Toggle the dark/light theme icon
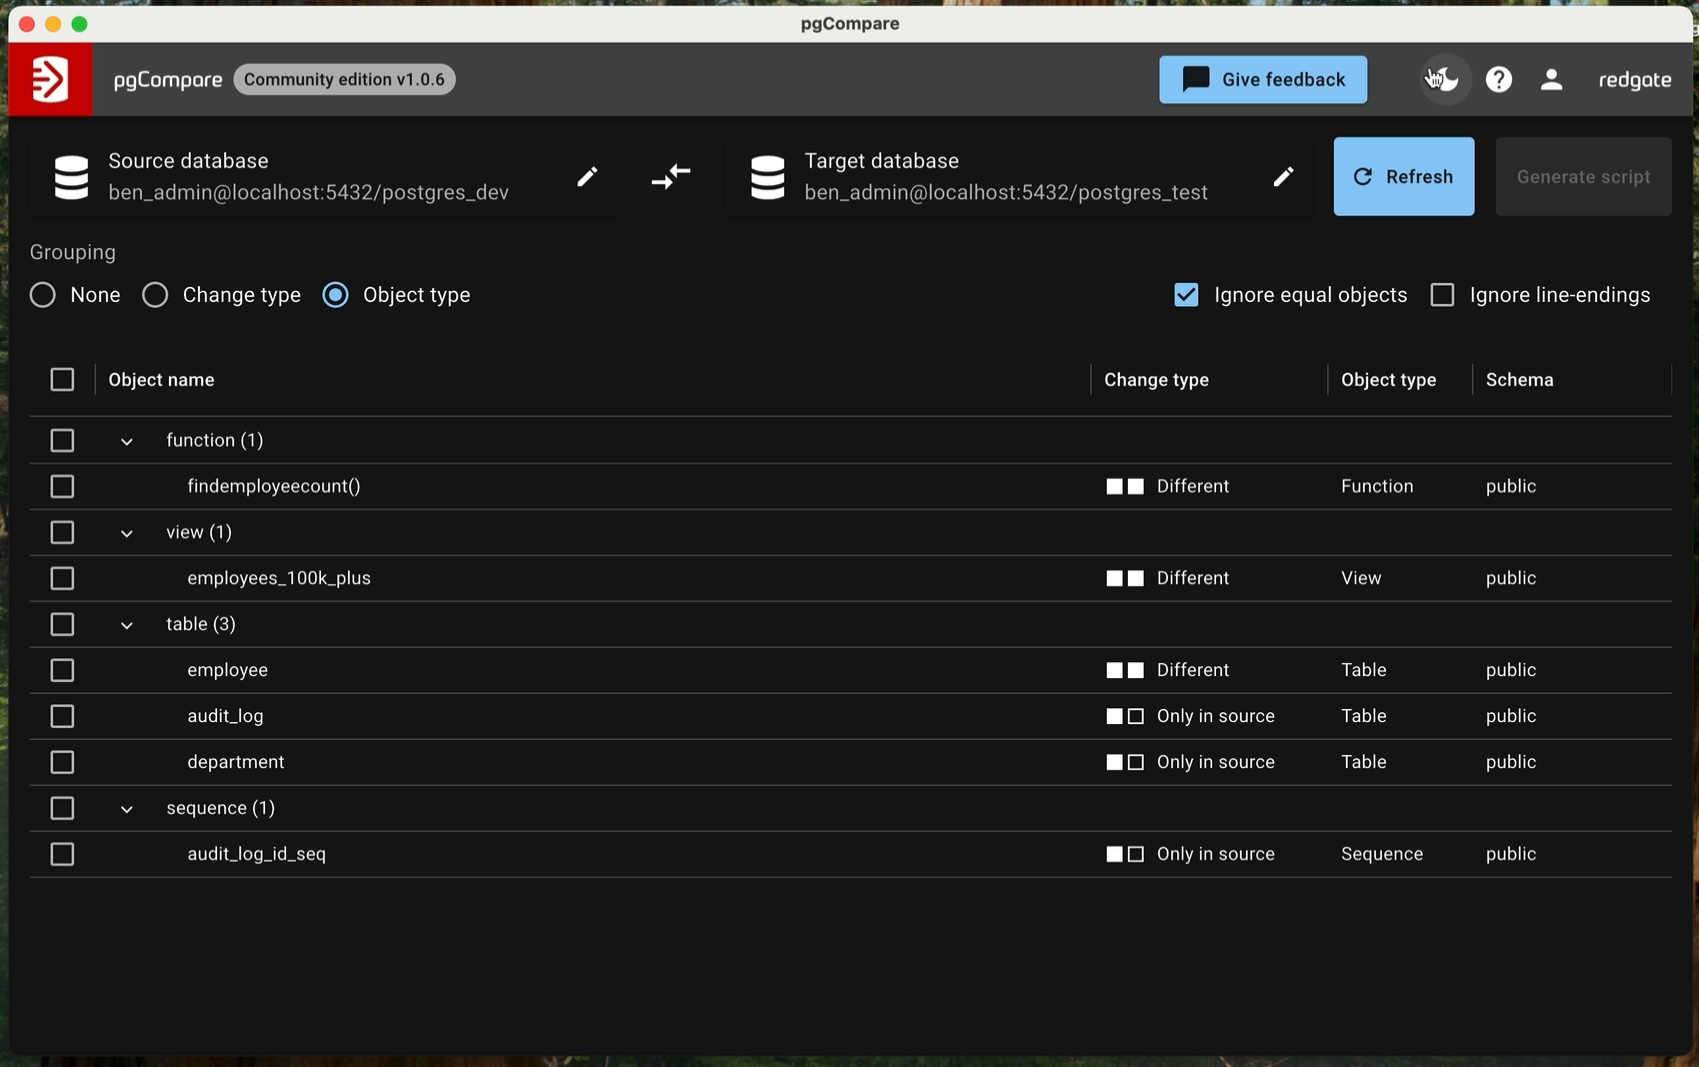The width and height of the screenshot is (1699, 1067). click(x=1443, y=79)
